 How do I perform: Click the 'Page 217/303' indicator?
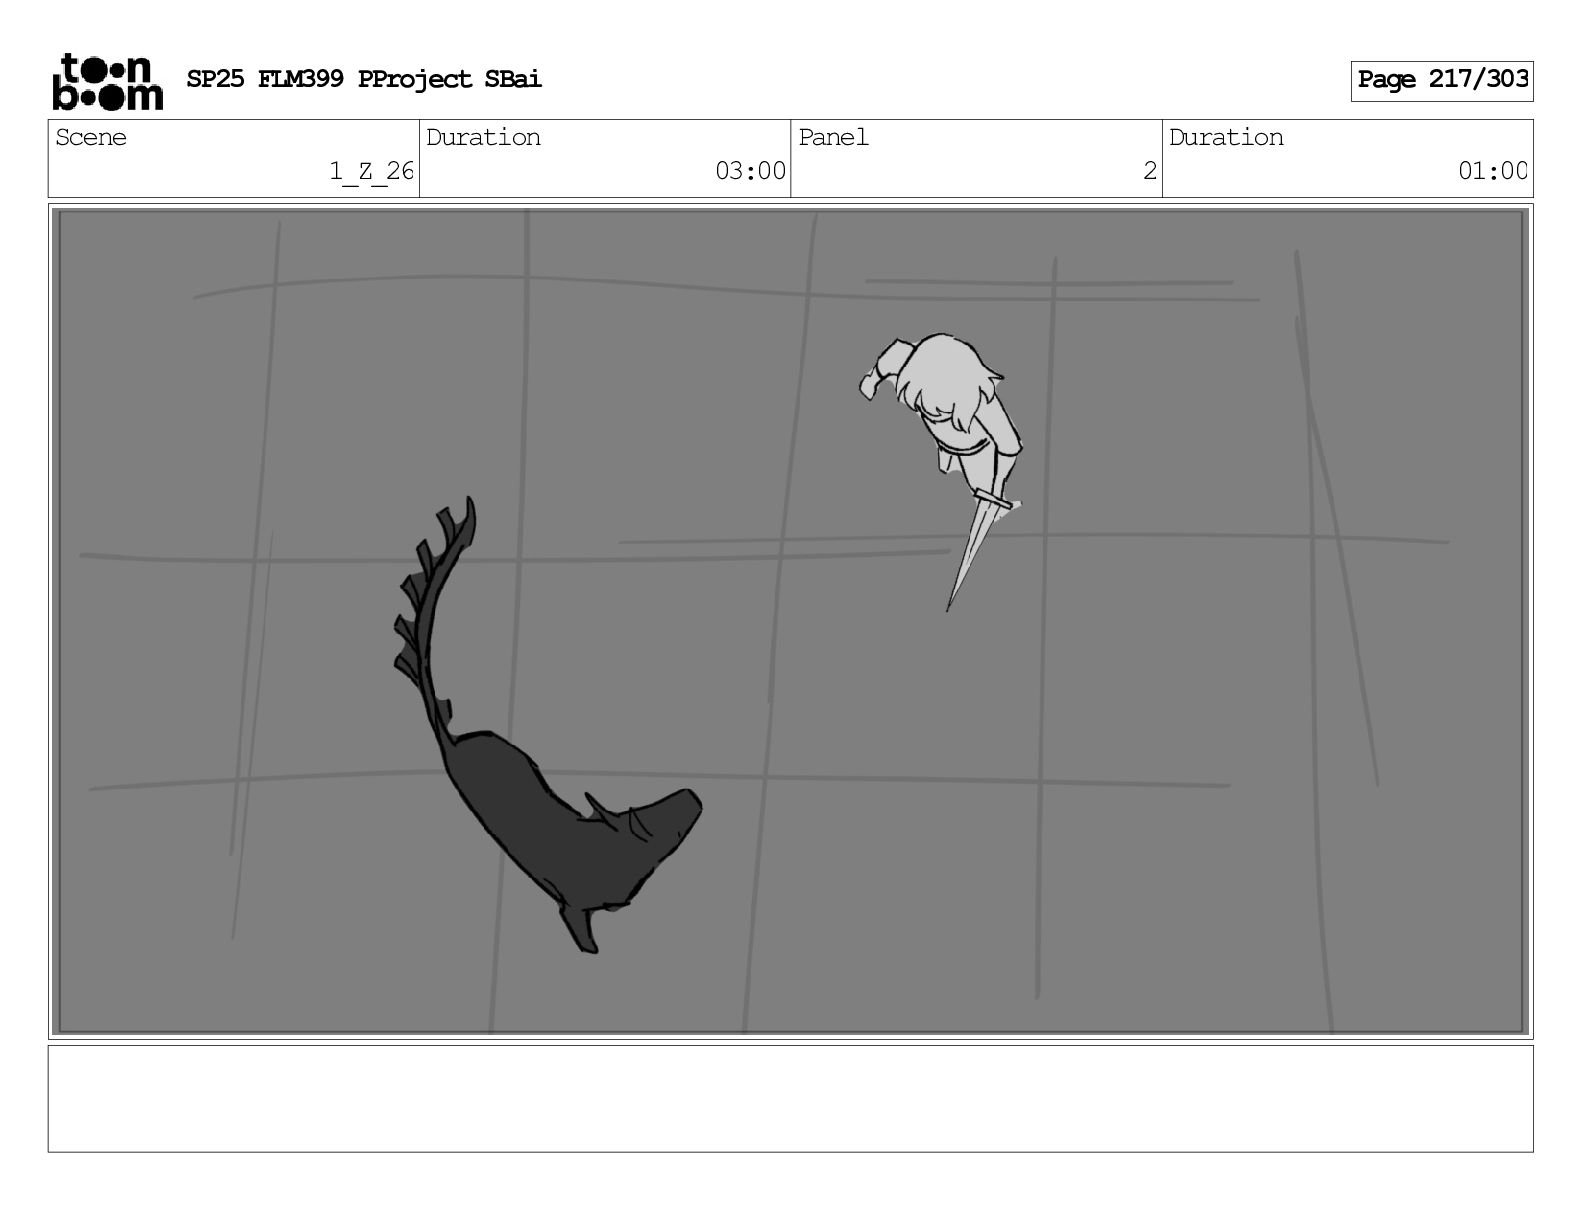(1442, 80)
